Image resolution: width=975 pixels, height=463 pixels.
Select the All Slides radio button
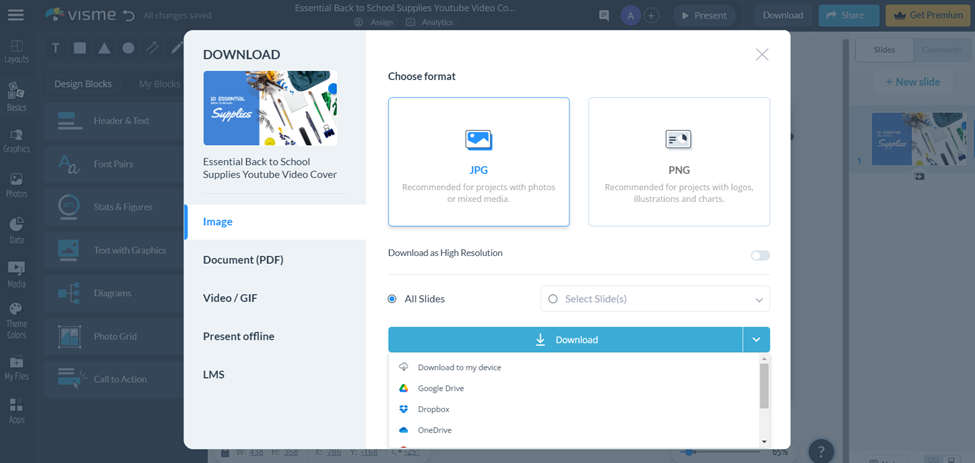(392, 299)
